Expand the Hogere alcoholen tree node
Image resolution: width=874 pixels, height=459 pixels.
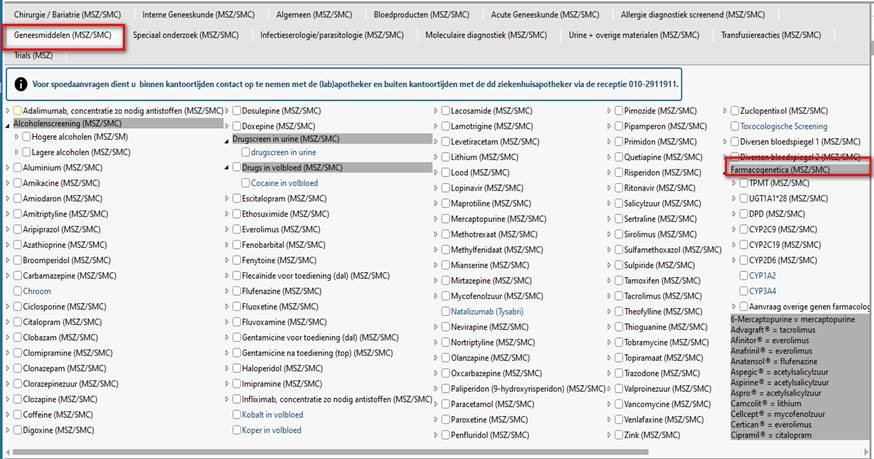click(x=17, y=137)
